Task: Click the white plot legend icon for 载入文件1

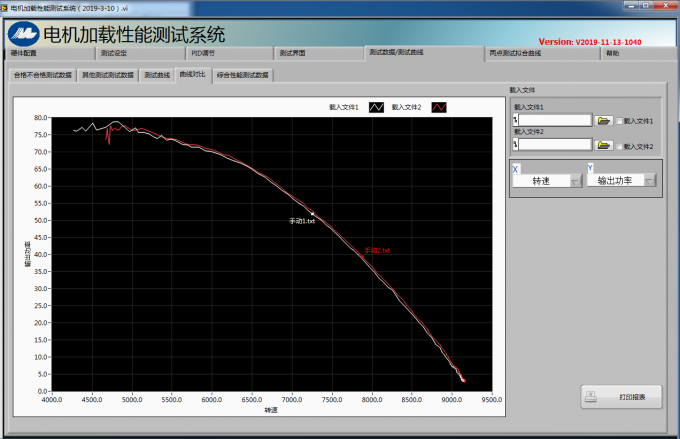Action: pyautogui.click(x=376, y=107)
